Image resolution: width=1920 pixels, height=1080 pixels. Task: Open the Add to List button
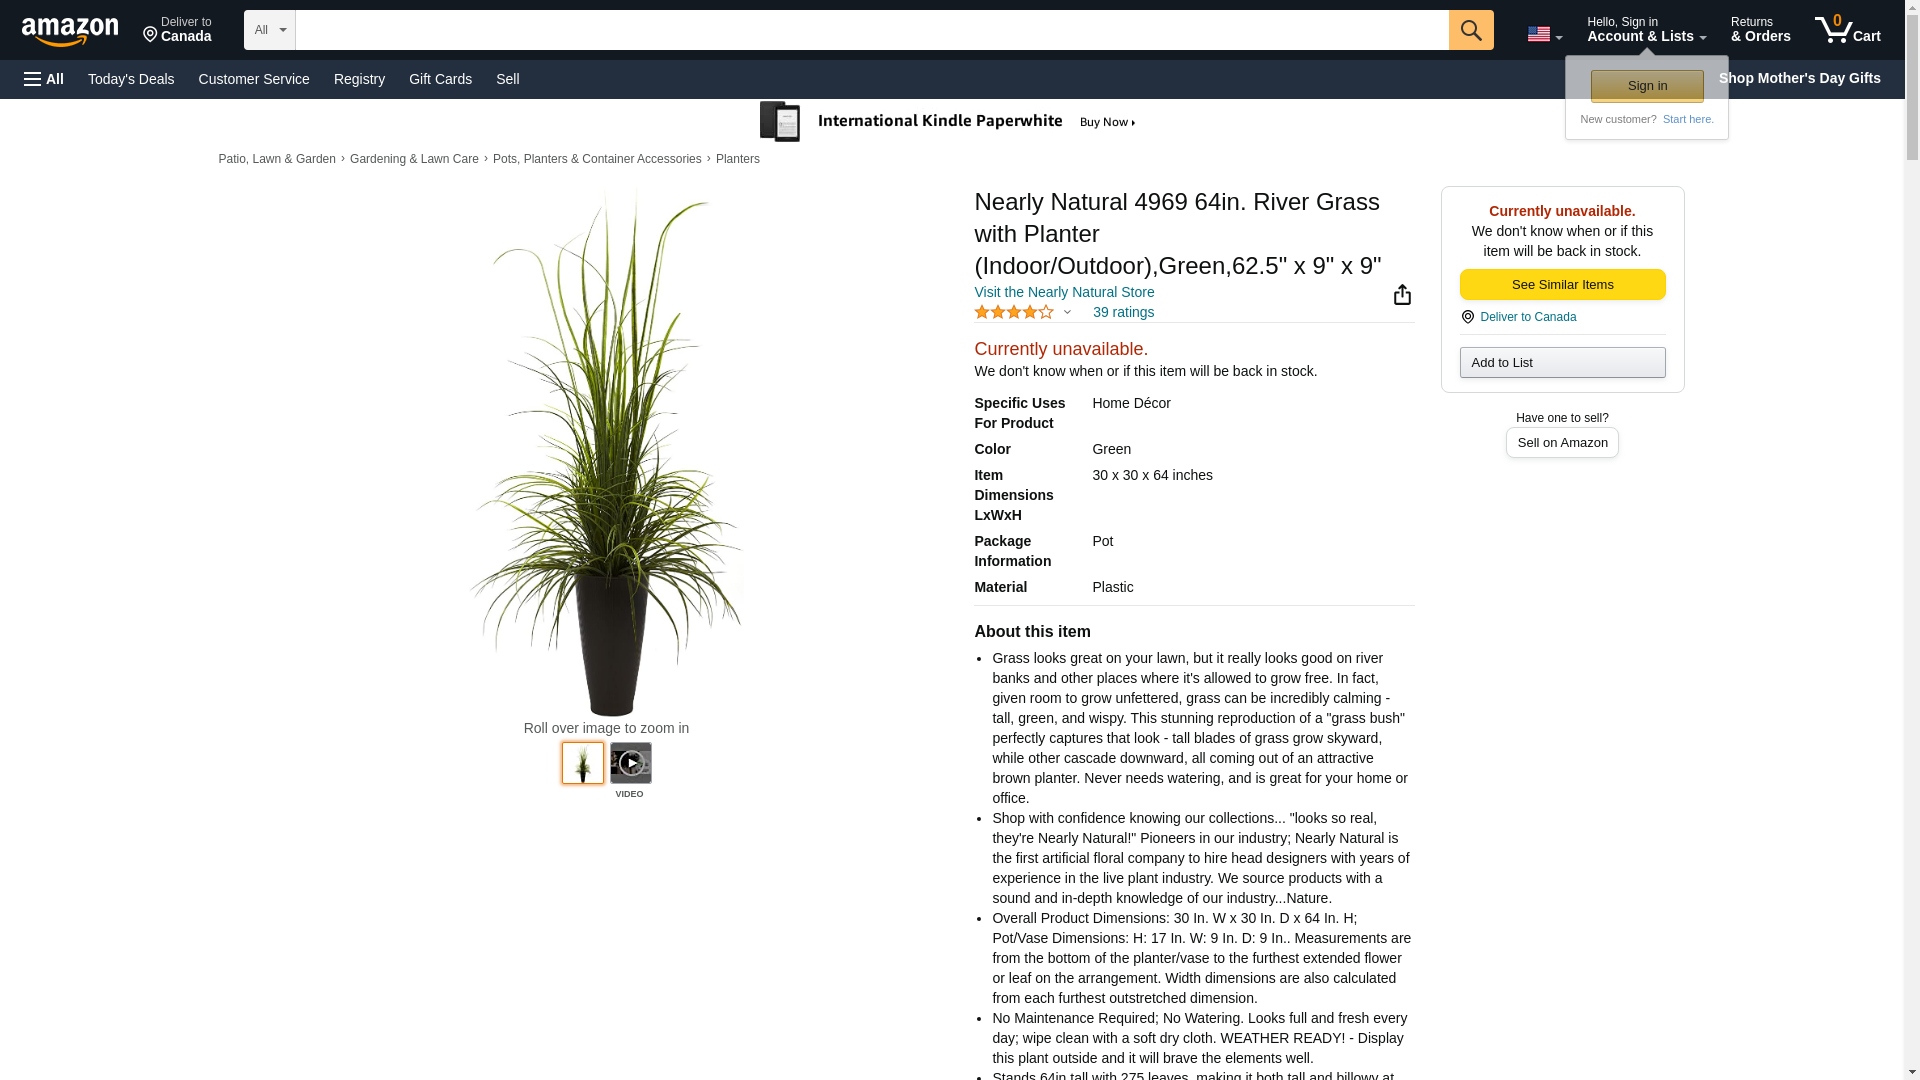coord(1562,362)
